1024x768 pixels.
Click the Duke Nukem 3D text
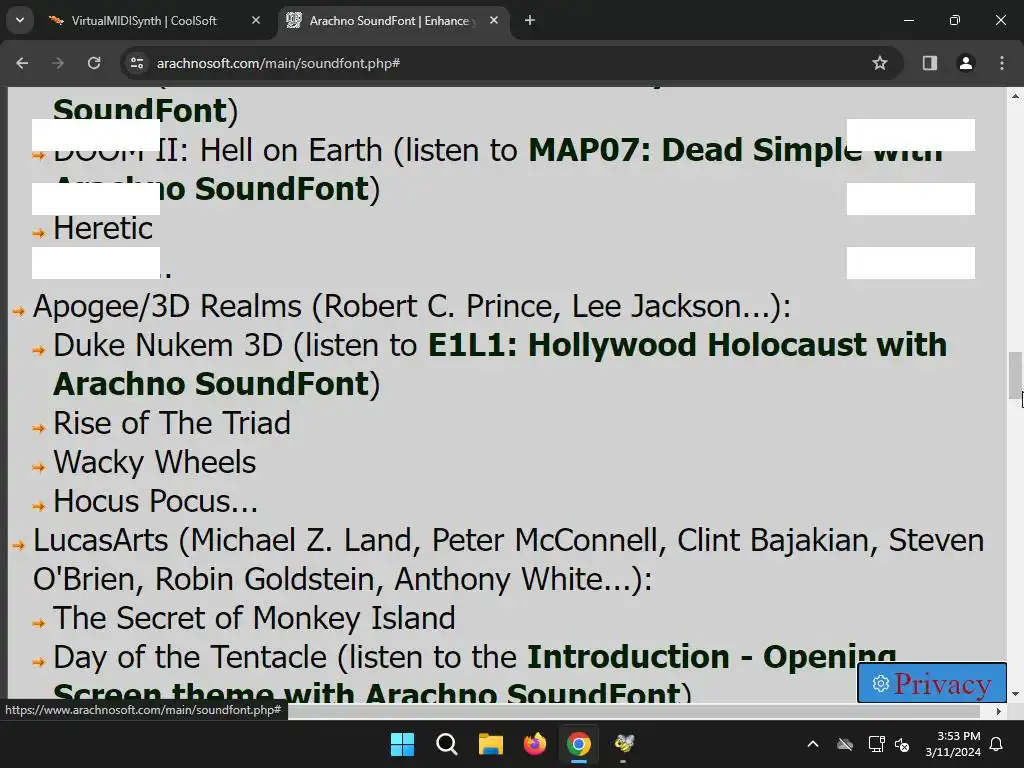coord(168,345)
